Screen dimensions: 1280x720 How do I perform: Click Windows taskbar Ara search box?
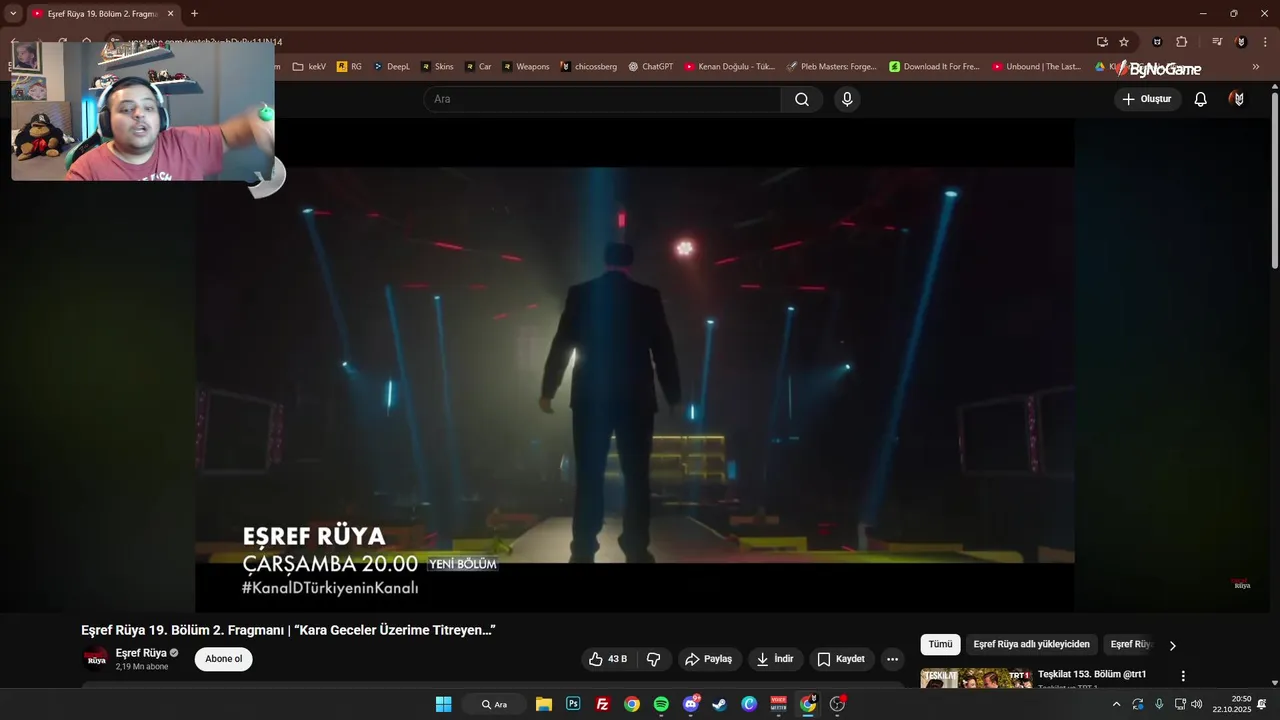click(x=494, y=704)
